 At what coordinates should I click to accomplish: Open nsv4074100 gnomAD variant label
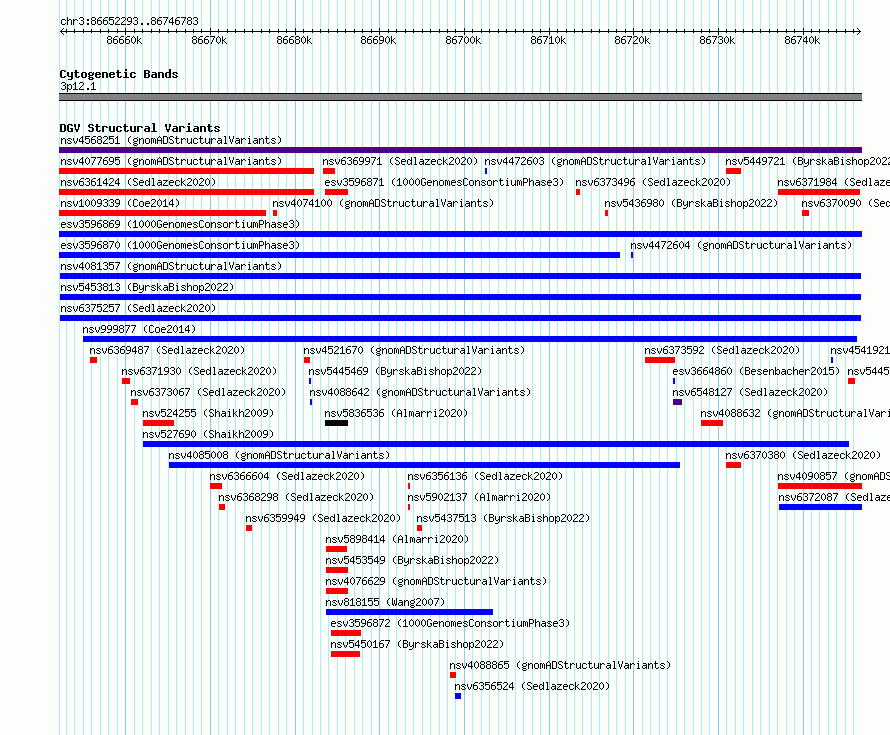click(383, 203)
